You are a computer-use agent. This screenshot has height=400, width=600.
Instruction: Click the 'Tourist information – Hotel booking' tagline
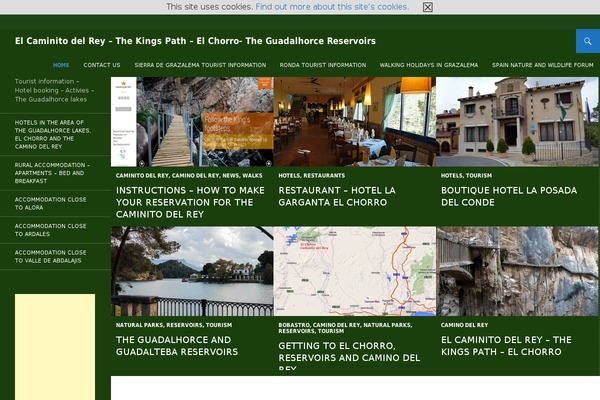point(54,90)
